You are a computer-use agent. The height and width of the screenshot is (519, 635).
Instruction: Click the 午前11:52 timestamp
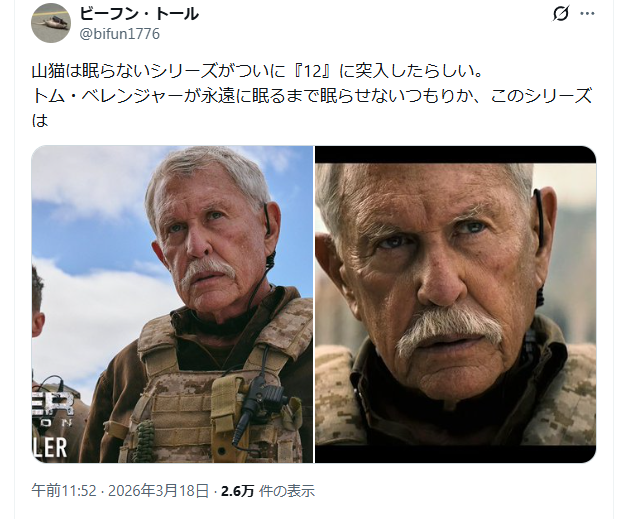point(64,491)
